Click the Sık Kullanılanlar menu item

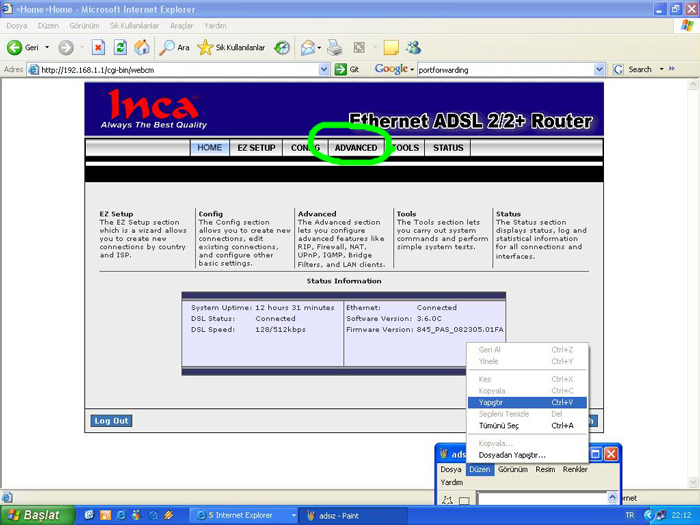pyautogui.click(x=134, y=26)
